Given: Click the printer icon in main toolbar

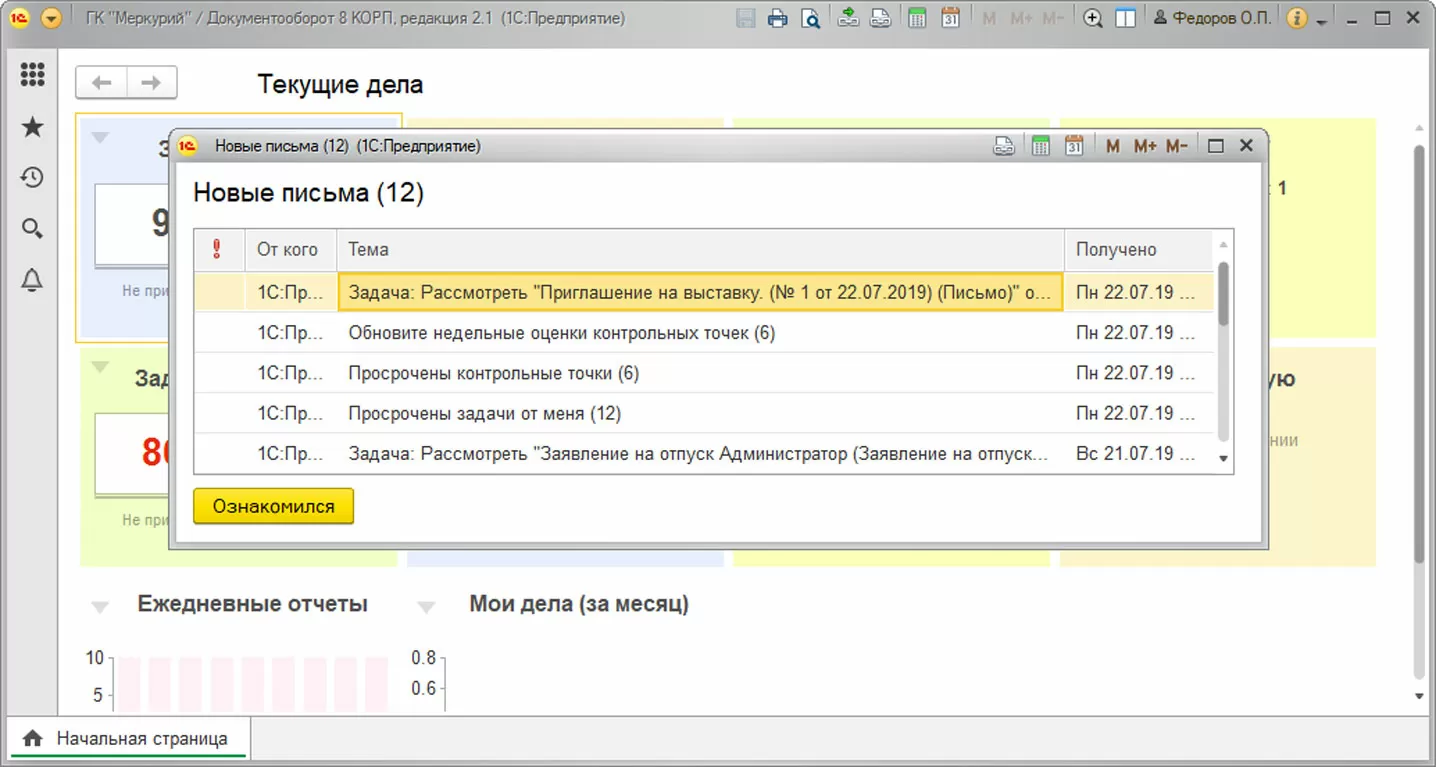Looking at the screenshot, I should tap(778, 18).
